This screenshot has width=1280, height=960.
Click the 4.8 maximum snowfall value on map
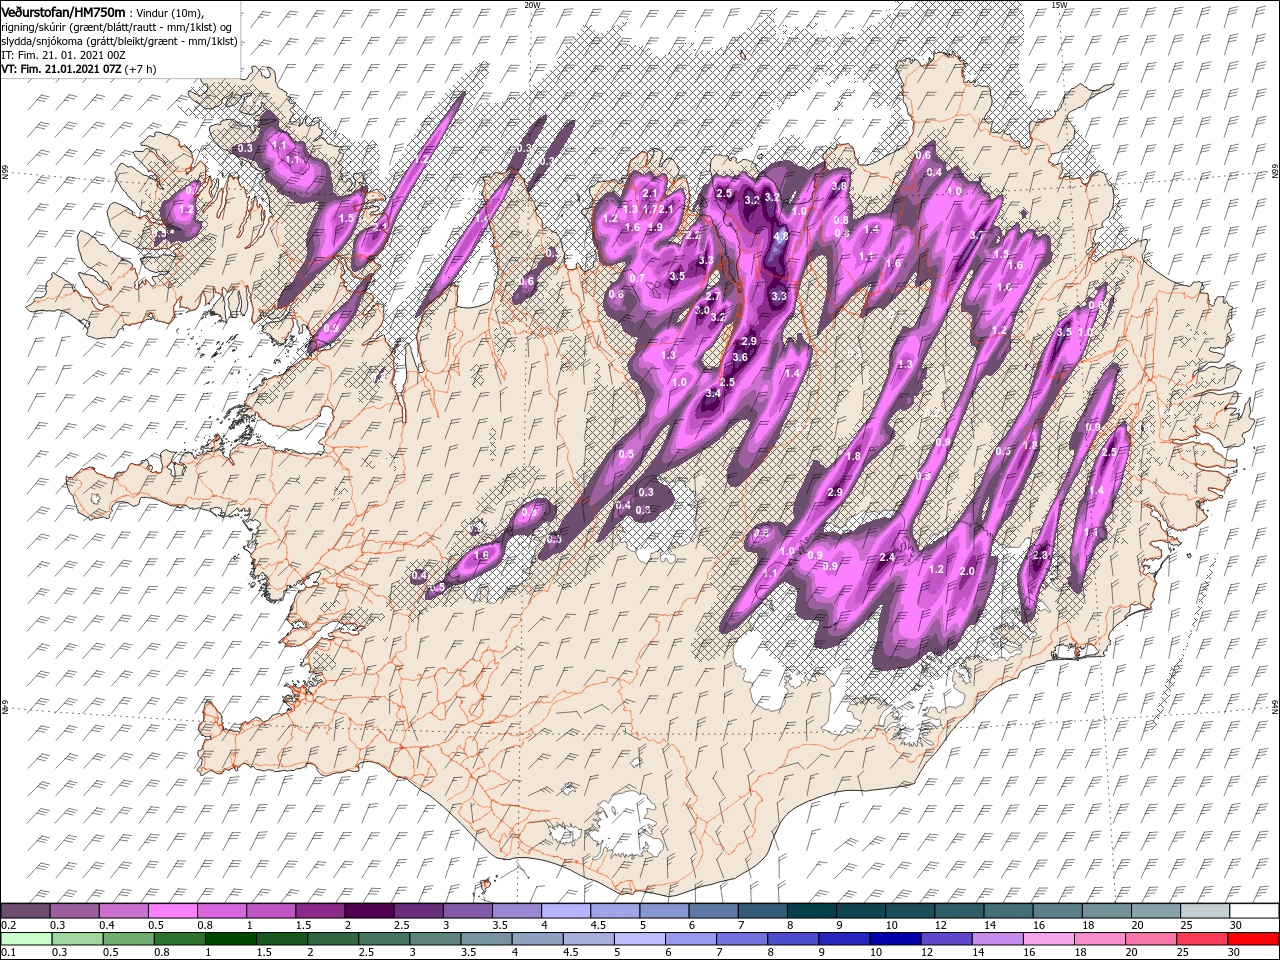point(781,237)
